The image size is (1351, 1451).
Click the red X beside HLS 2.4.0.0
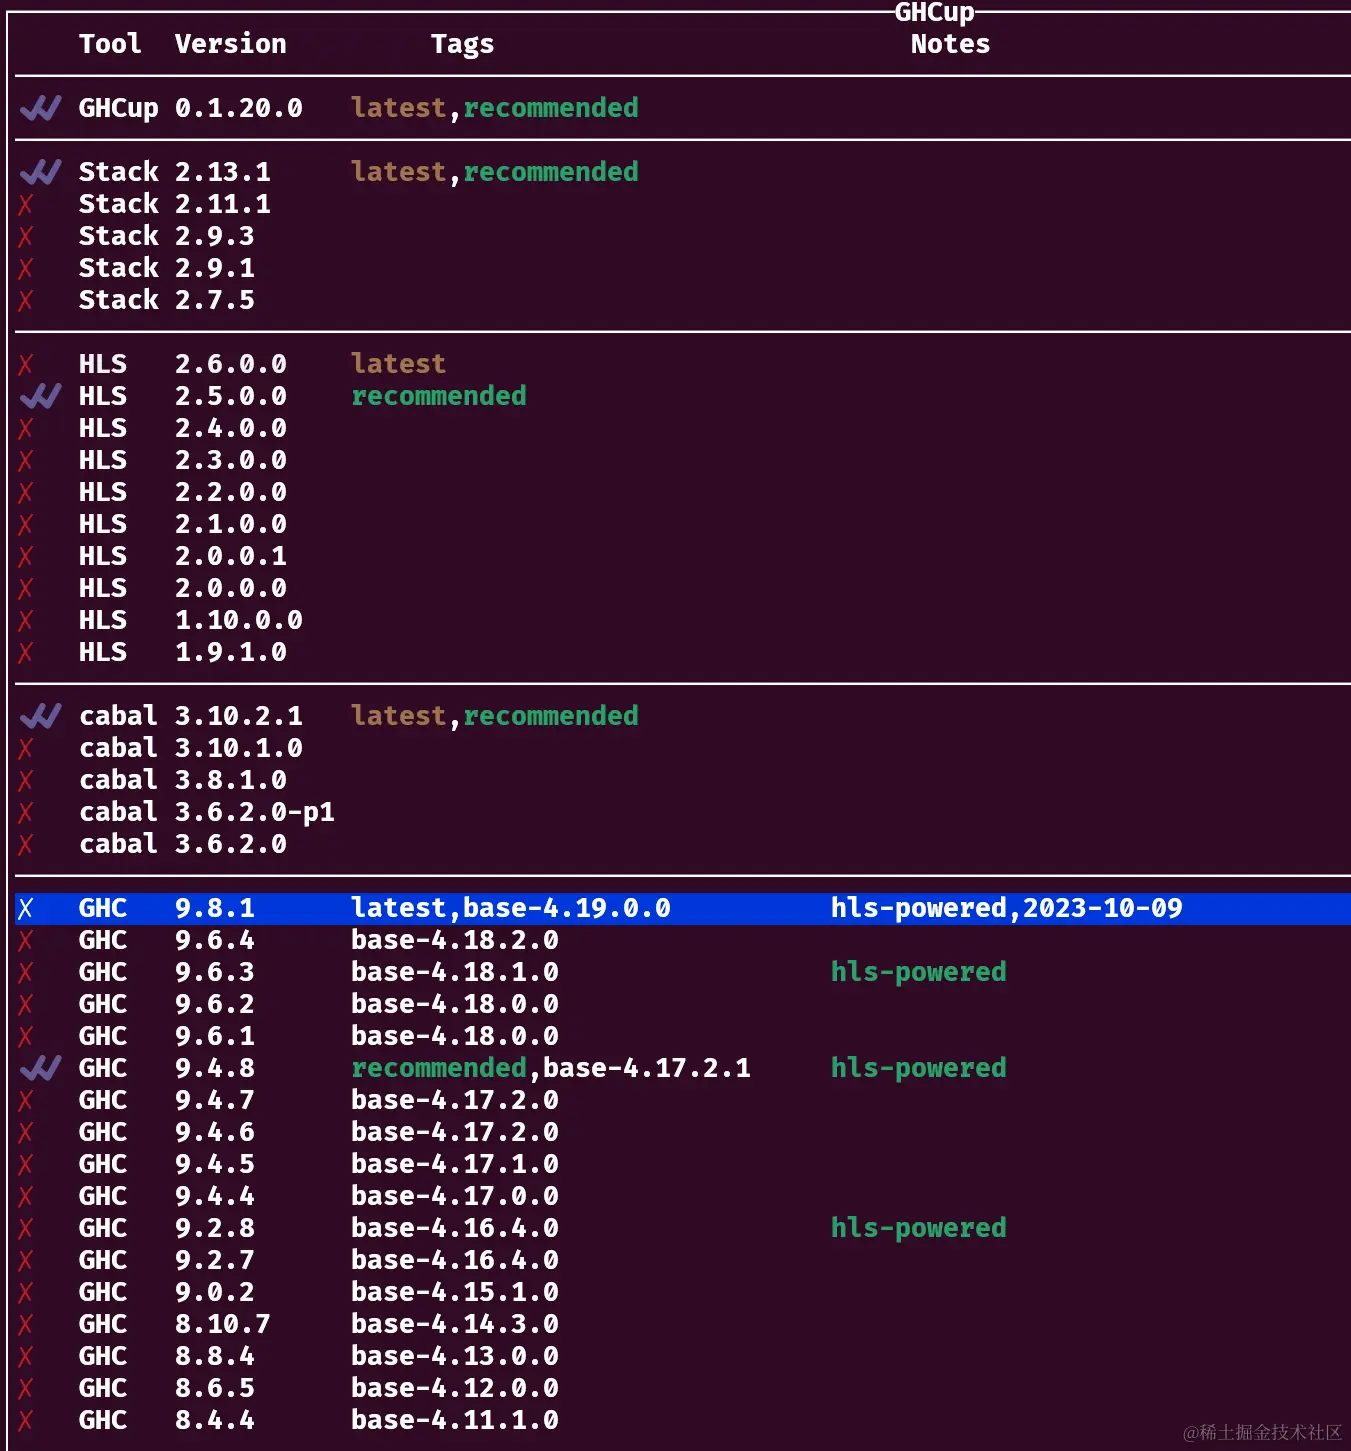(x=26, y=428)
